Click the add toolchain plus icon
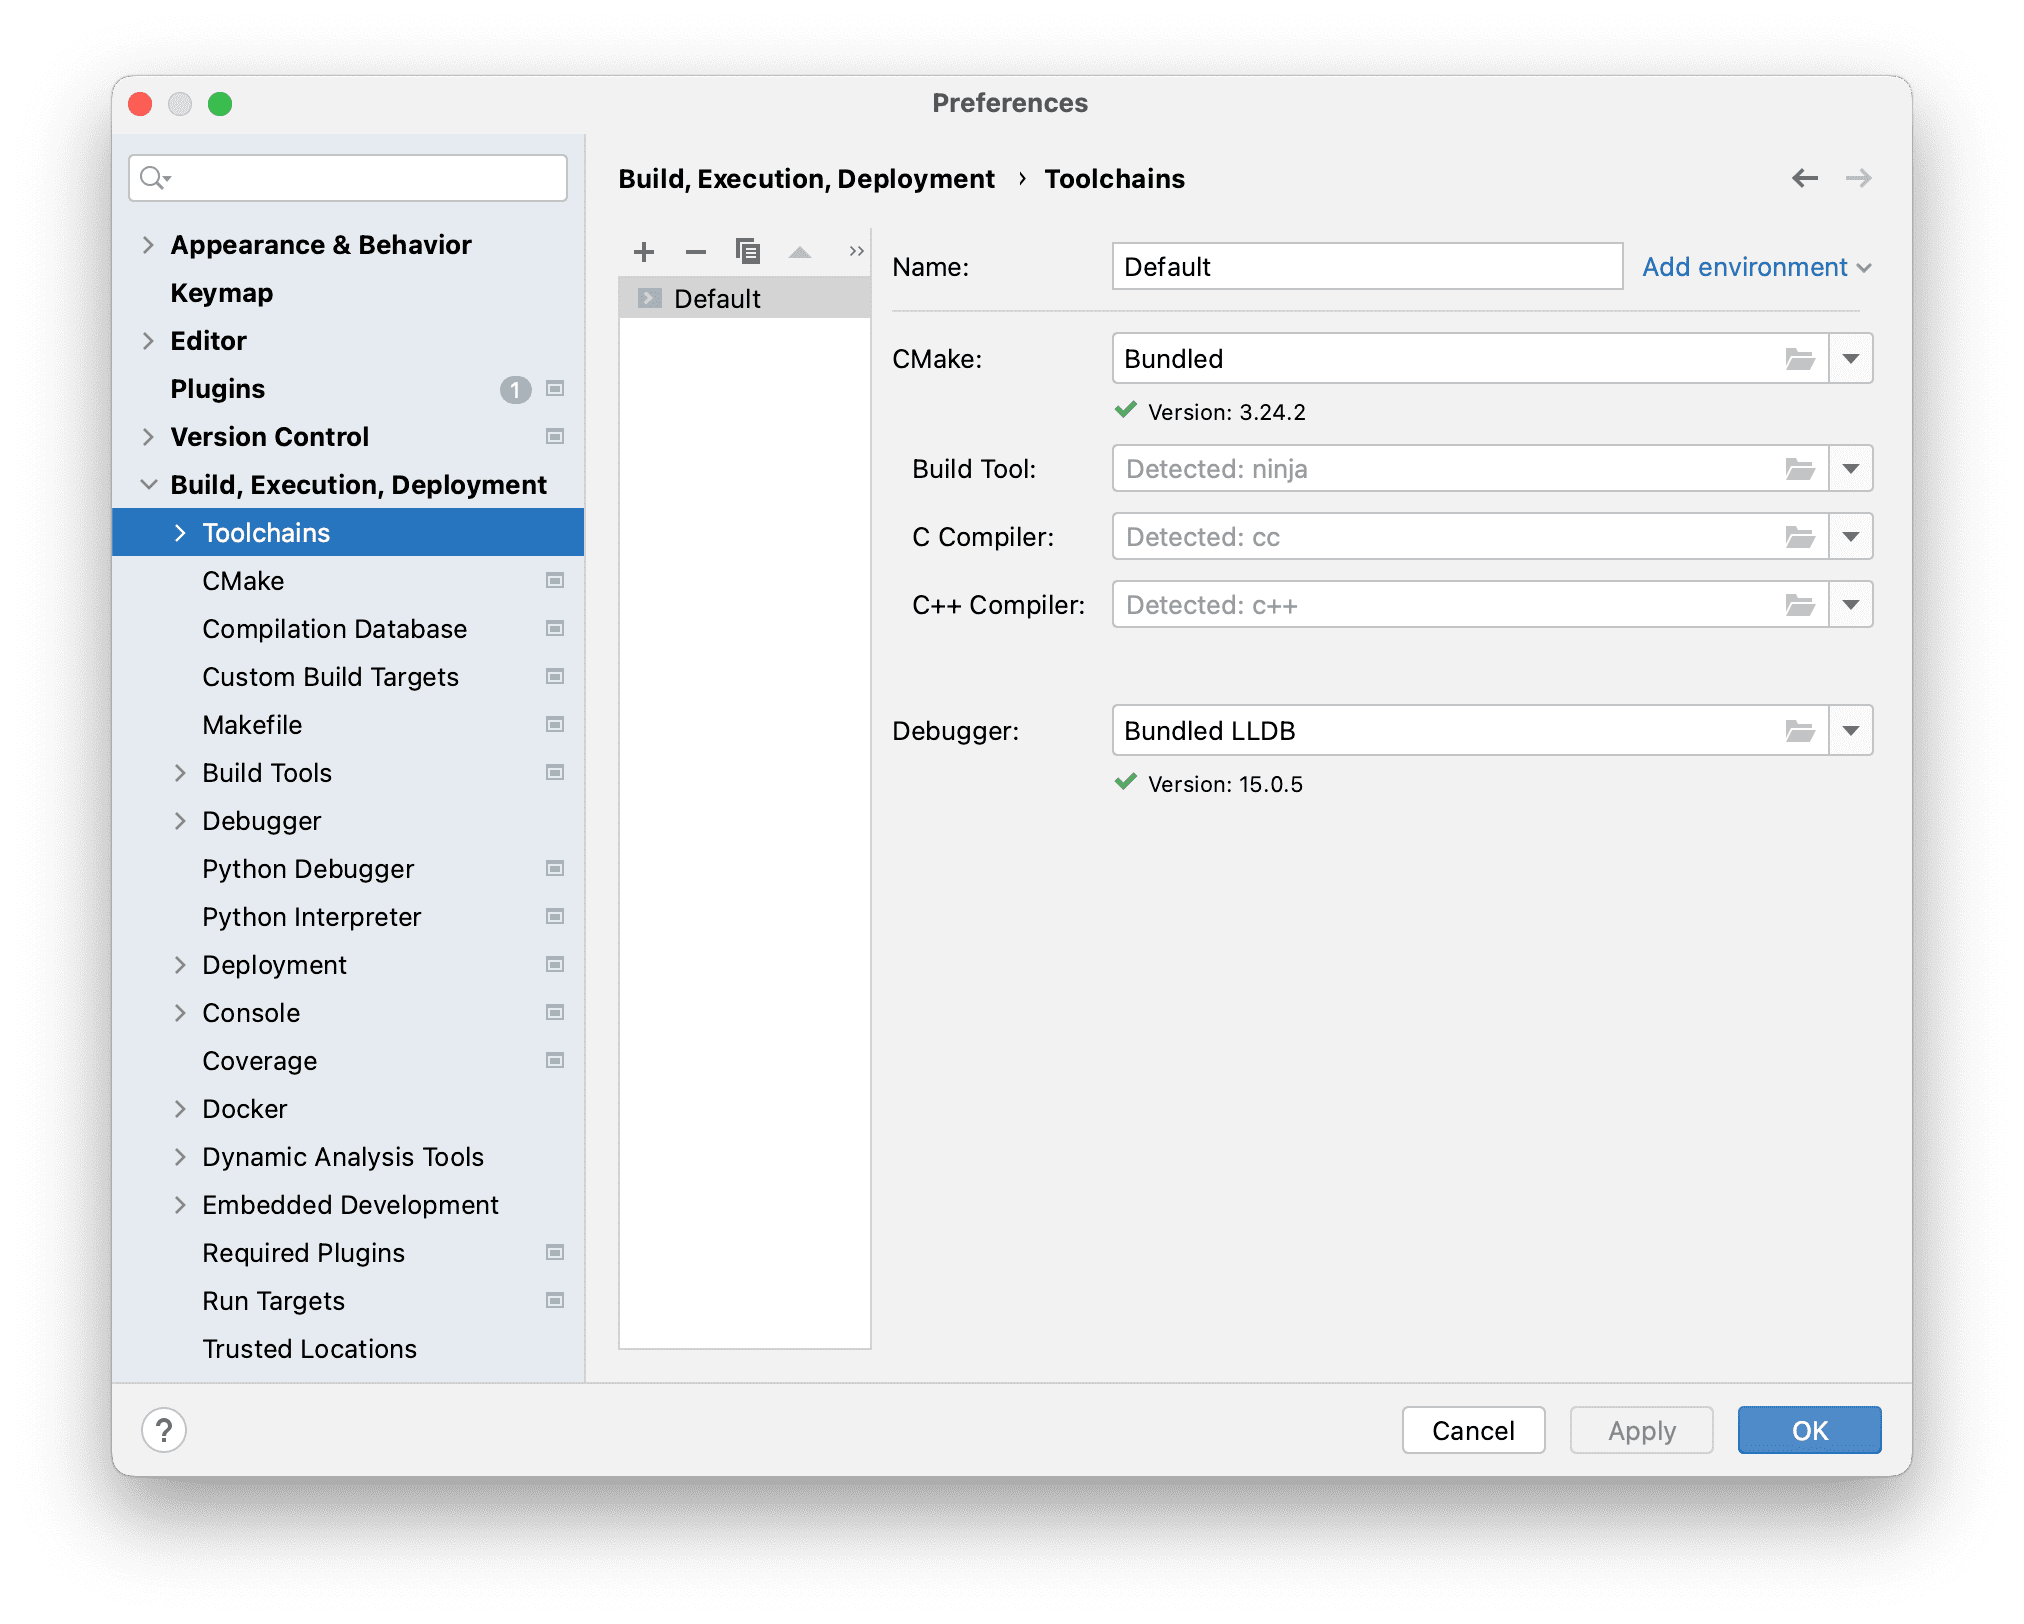The width and height of the screenshot is (2024, 1624). (x=644, y=252)
